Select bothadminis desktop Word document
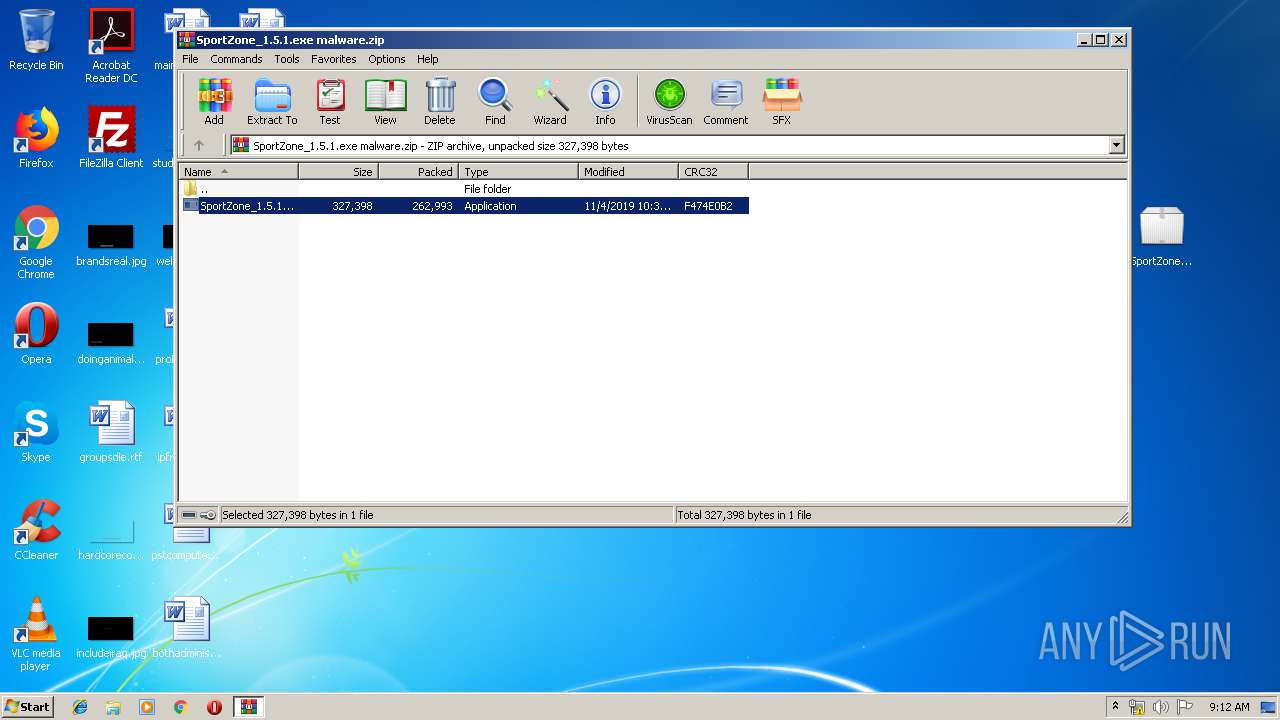 (187, 628)
